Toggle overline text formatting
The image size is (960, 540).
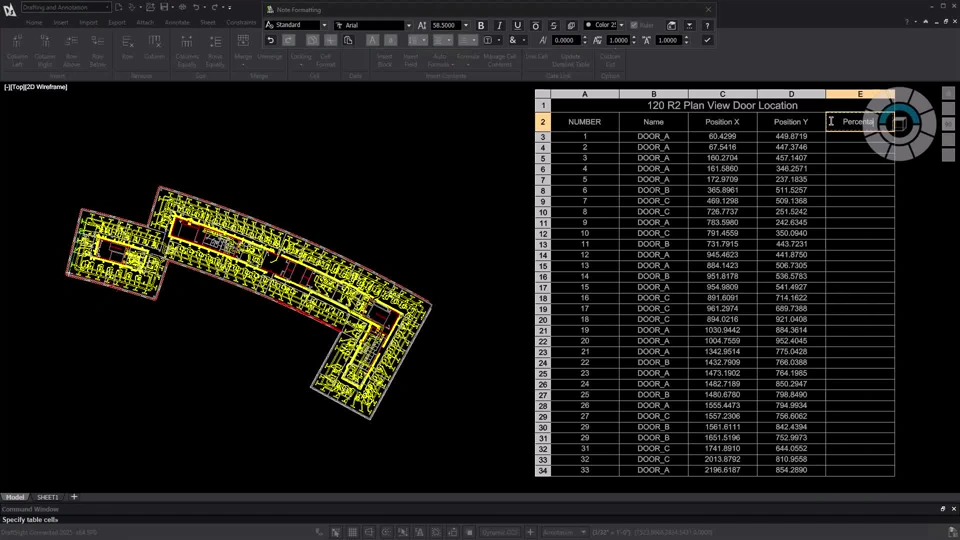(x=535, y=25)
